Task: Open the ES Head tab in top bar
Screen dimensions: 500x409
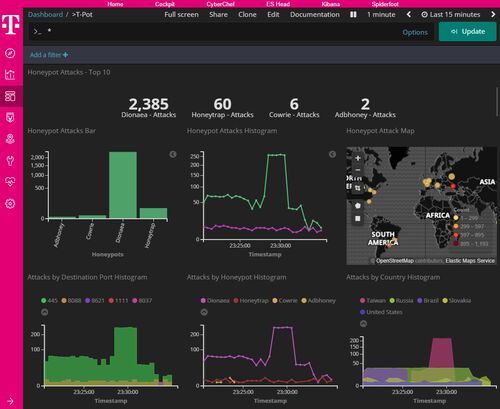Action: click(x=278, y=4)
